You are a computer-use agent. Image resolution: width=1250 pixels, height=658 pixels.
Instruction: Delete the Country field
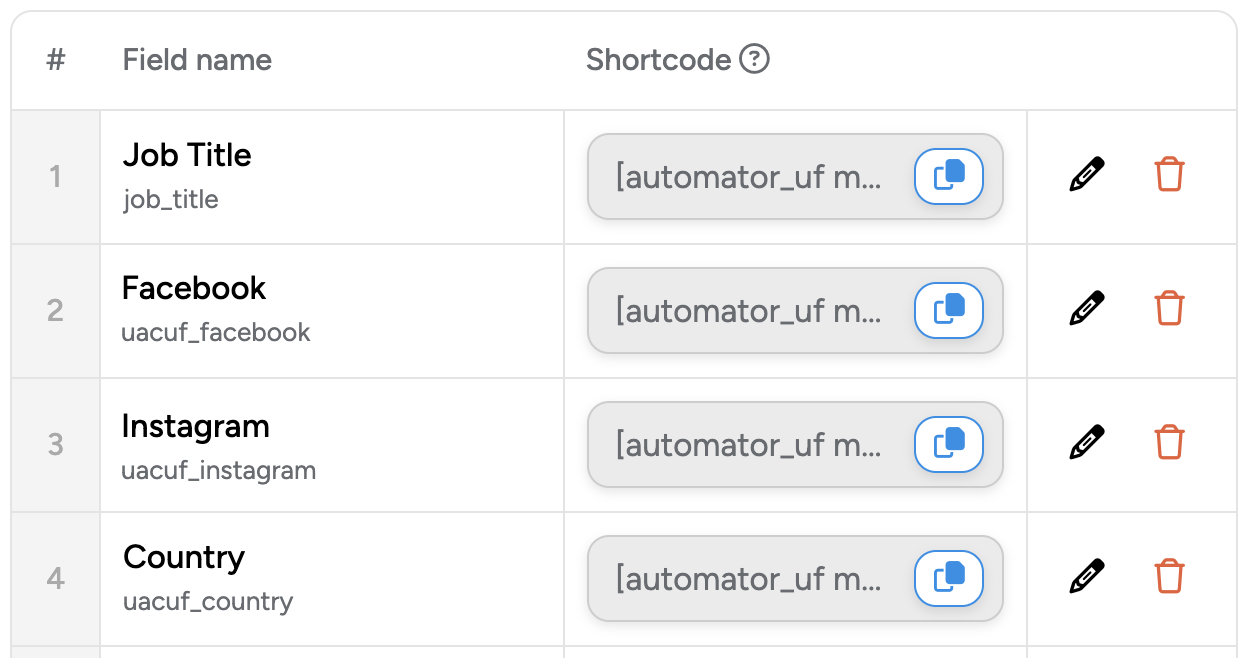[1169, 576]
